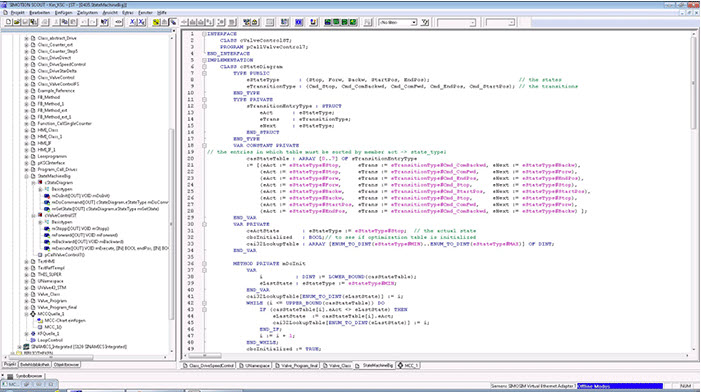Click the second blue X variable toolbar icon
This screenshot has width=701, height=392.
141,22
